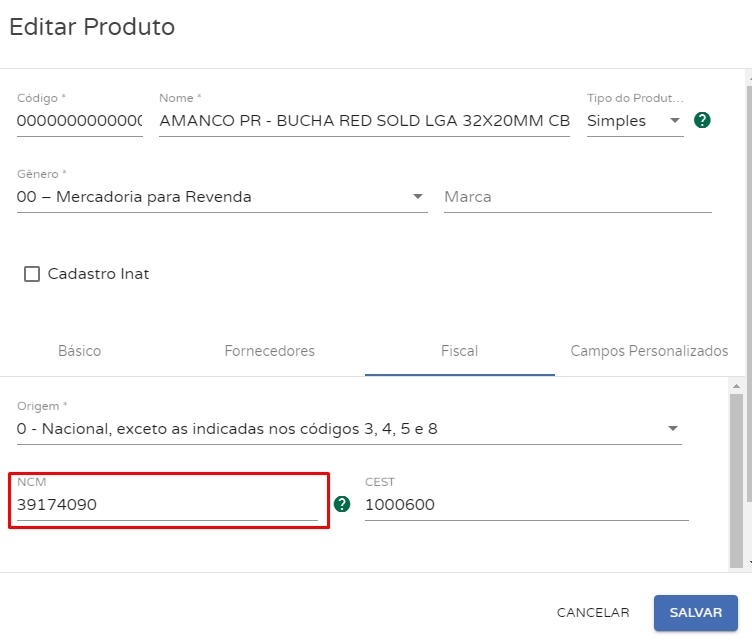Click the dialog scrollbar down arrow
The height and width of the screenshot is (642, 752).
click(748, 564)
